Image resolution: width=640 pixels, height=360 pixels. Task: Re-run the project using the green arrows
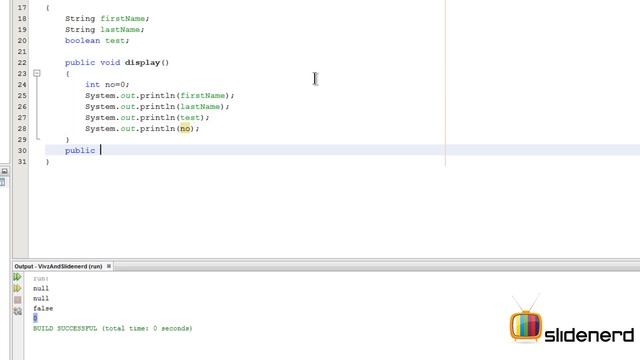point(17,277)
